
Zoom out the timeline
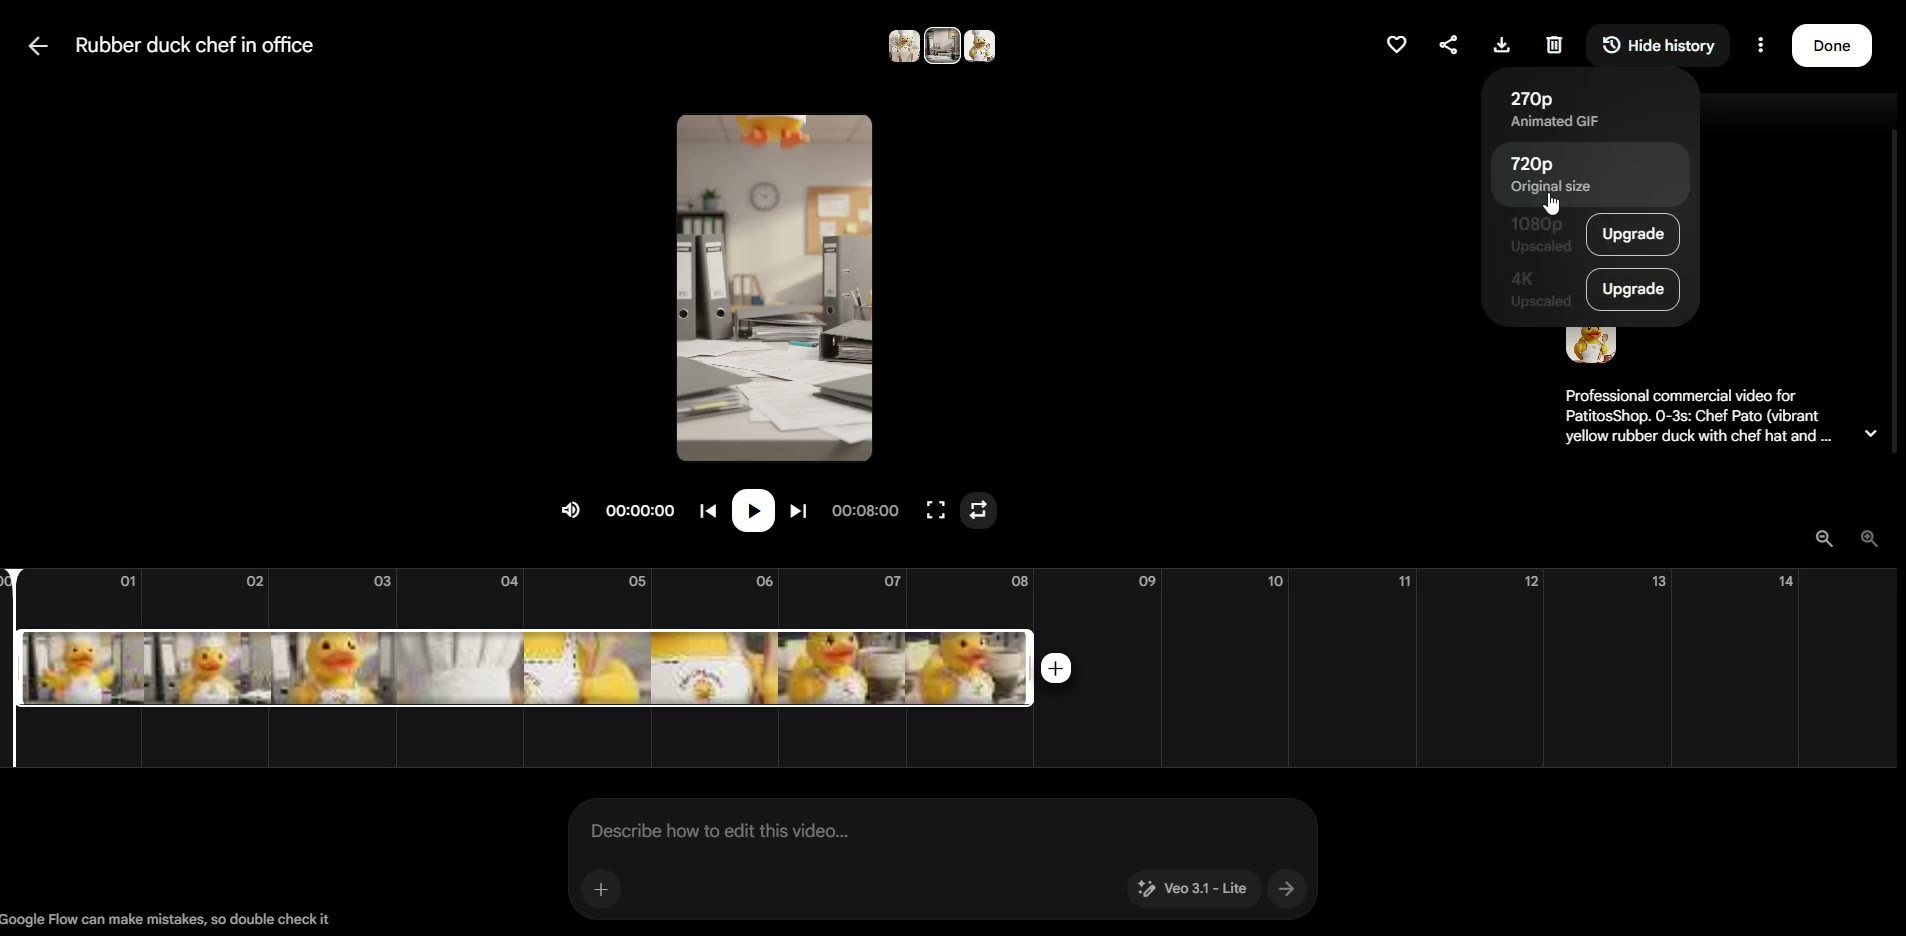pos(1824,539)
